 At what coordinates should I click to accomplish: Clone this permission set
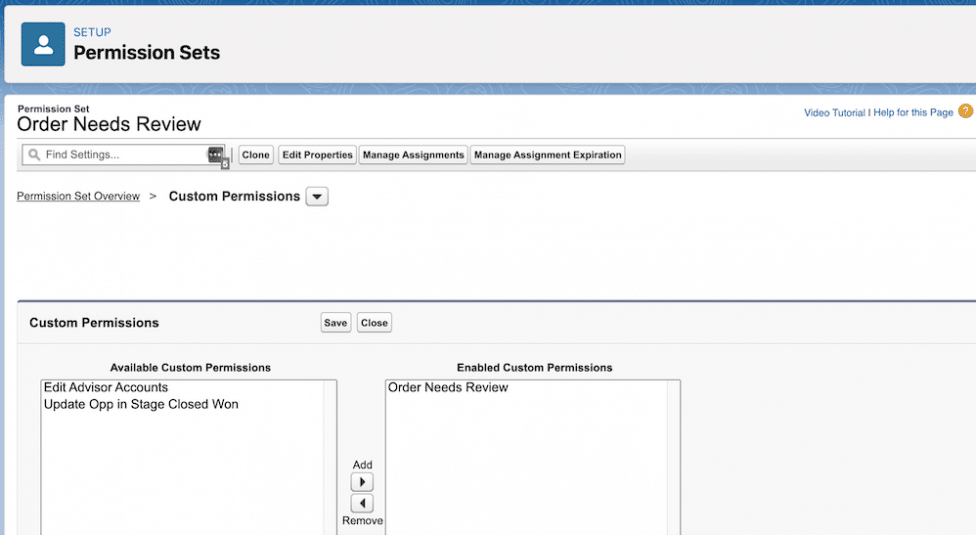coord(256,155)
